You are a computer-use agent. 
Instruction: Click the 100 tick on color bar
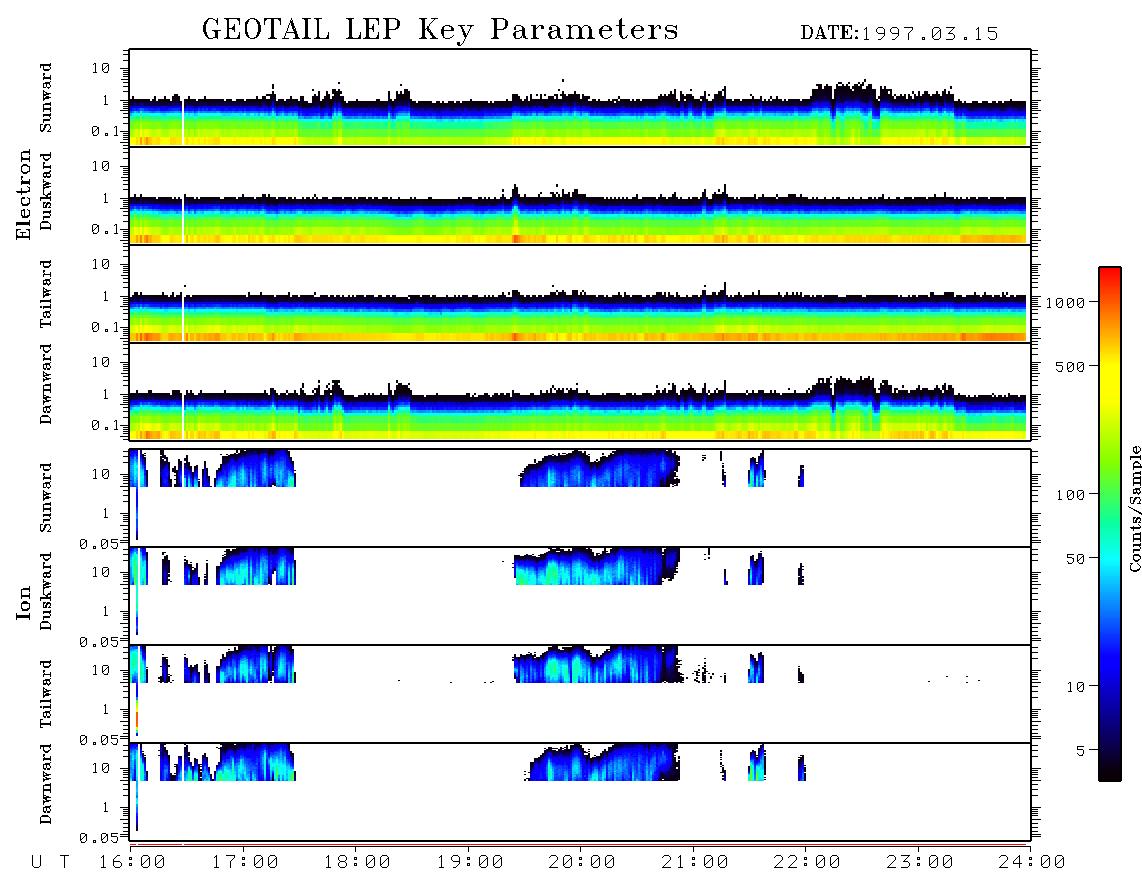[1070, 495]
